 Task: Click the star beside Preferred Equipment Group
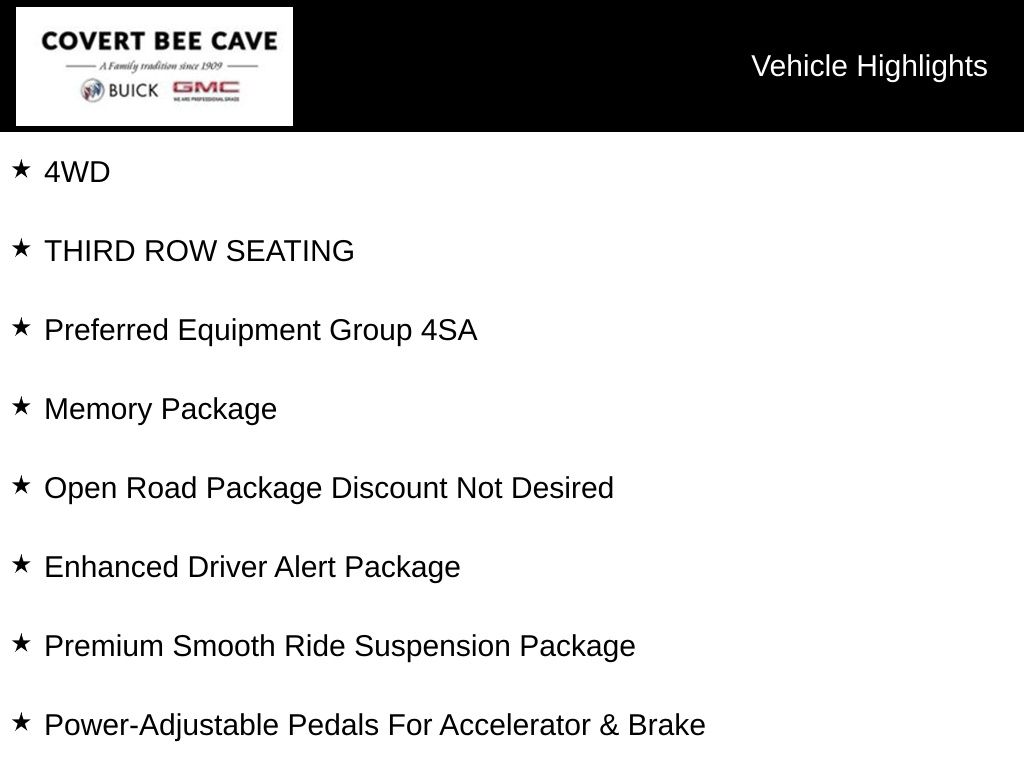[21, 328]
